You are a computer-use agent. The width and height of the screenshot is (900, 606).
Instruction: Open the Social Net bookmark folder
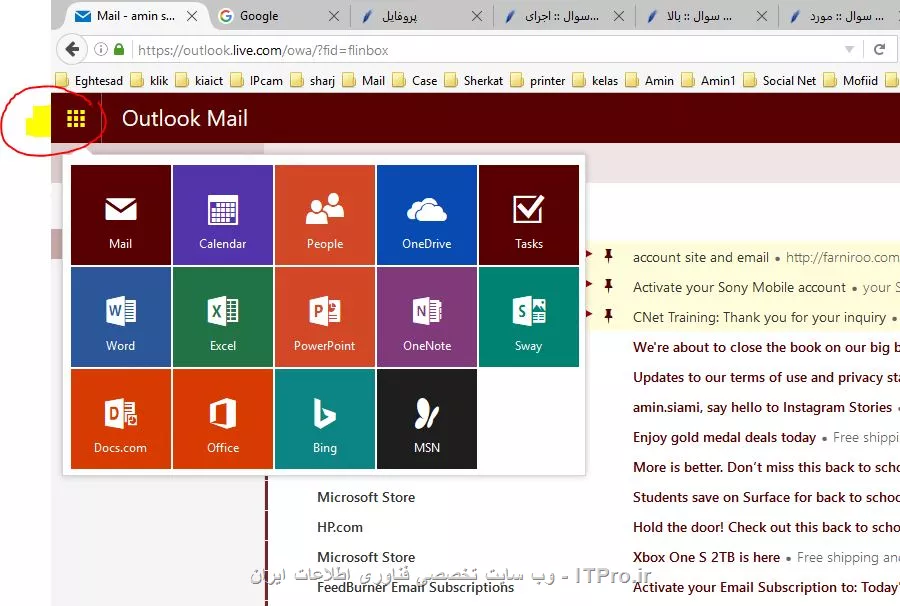[x=780, y=81]
